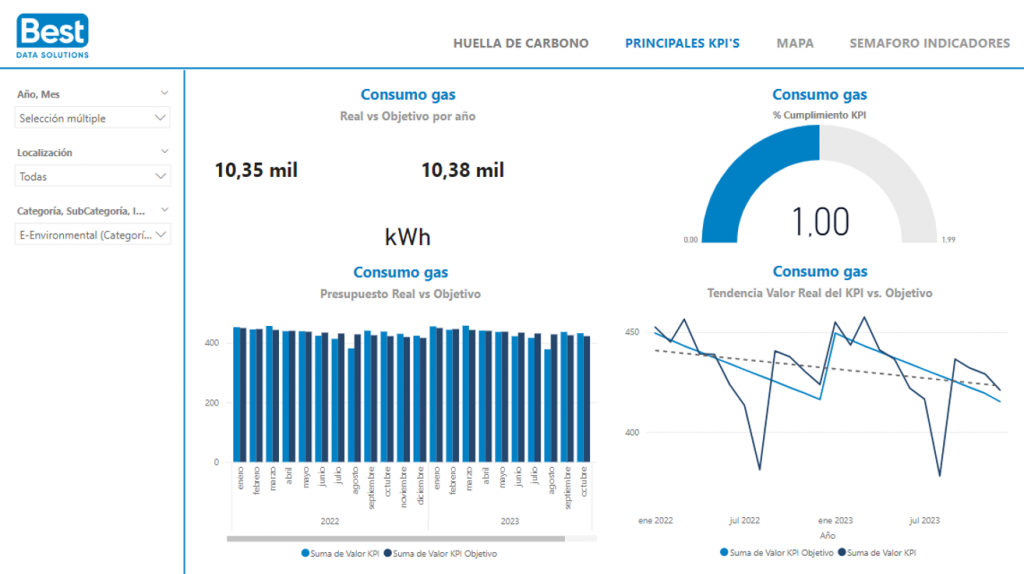The height and width of the screenshot is (574, 1024).
Task: Click 'Suma de Valor KPI Objetivo' bar legend marker
Action: pos(387,553)
